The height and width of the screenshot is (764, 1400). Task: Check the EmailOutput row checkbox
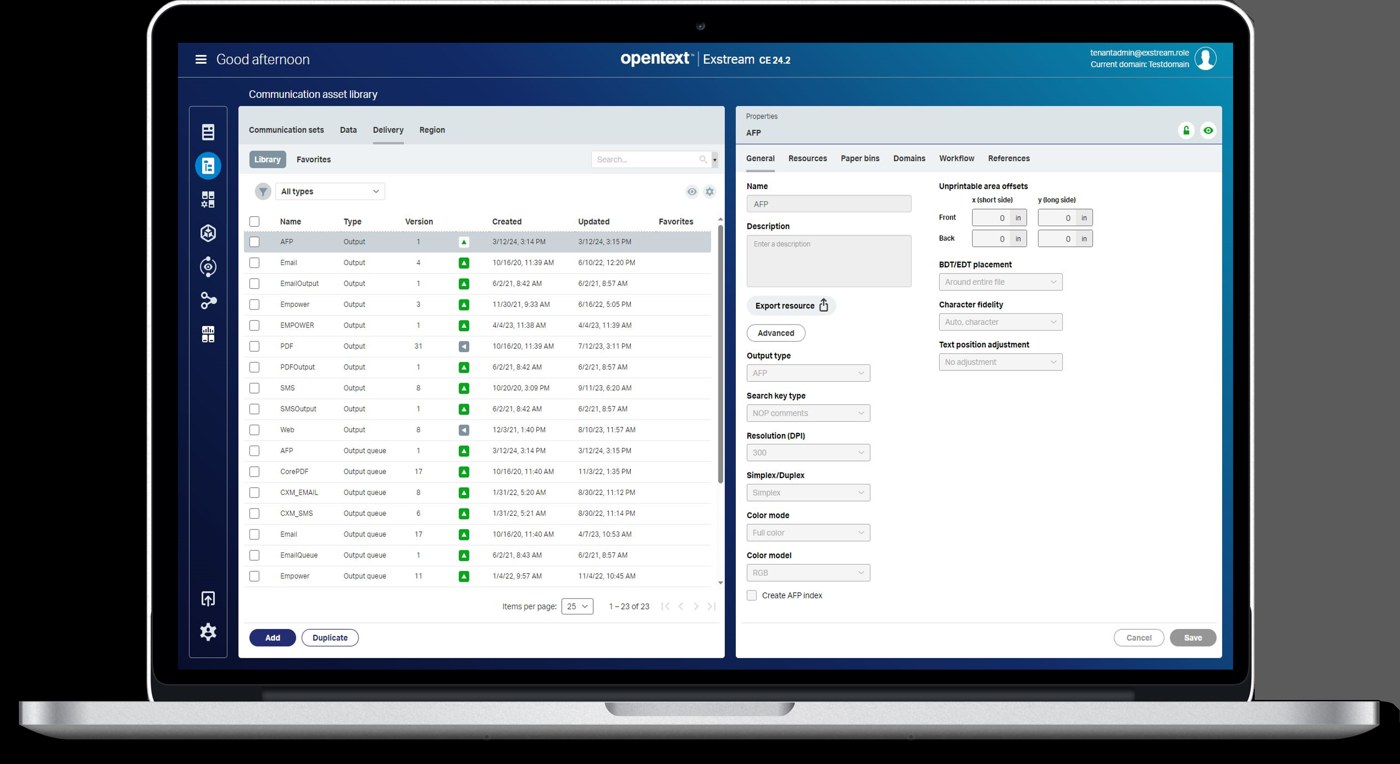click(254, 284)
